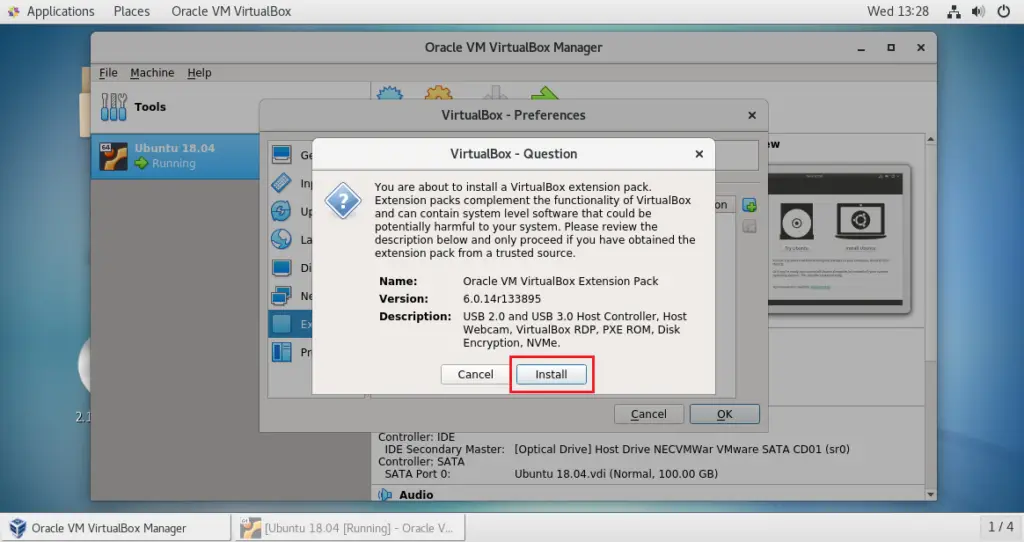Viewport: 1024px width, 542px height.
Task: Close the Oracle VM VirtualBox Manager window
Action: click(x=921, y=48)
